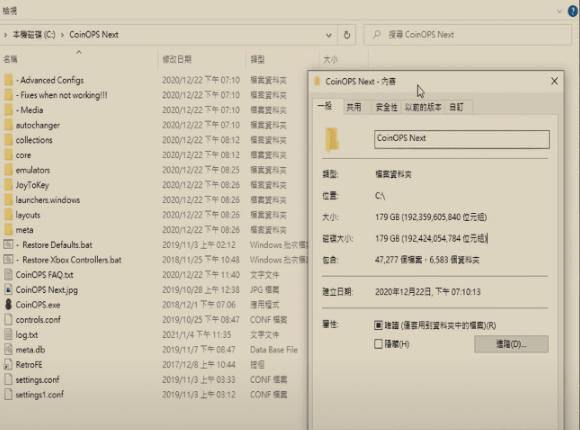Sort by the 修改日期 column header
Image resolution: width=580 pixels, height=430 pixels.
(x=177, y=59)
